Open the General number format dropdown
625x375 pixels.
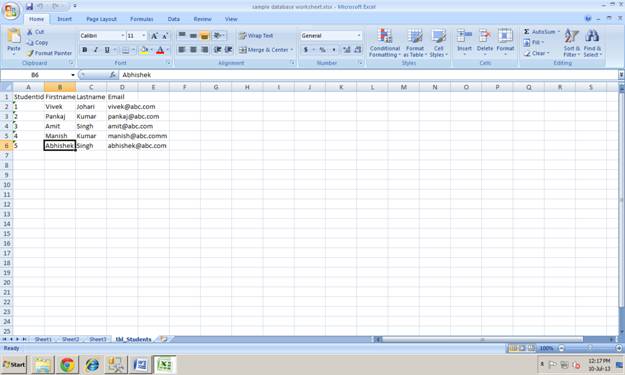pyautogui.click(x=358, y=36)
